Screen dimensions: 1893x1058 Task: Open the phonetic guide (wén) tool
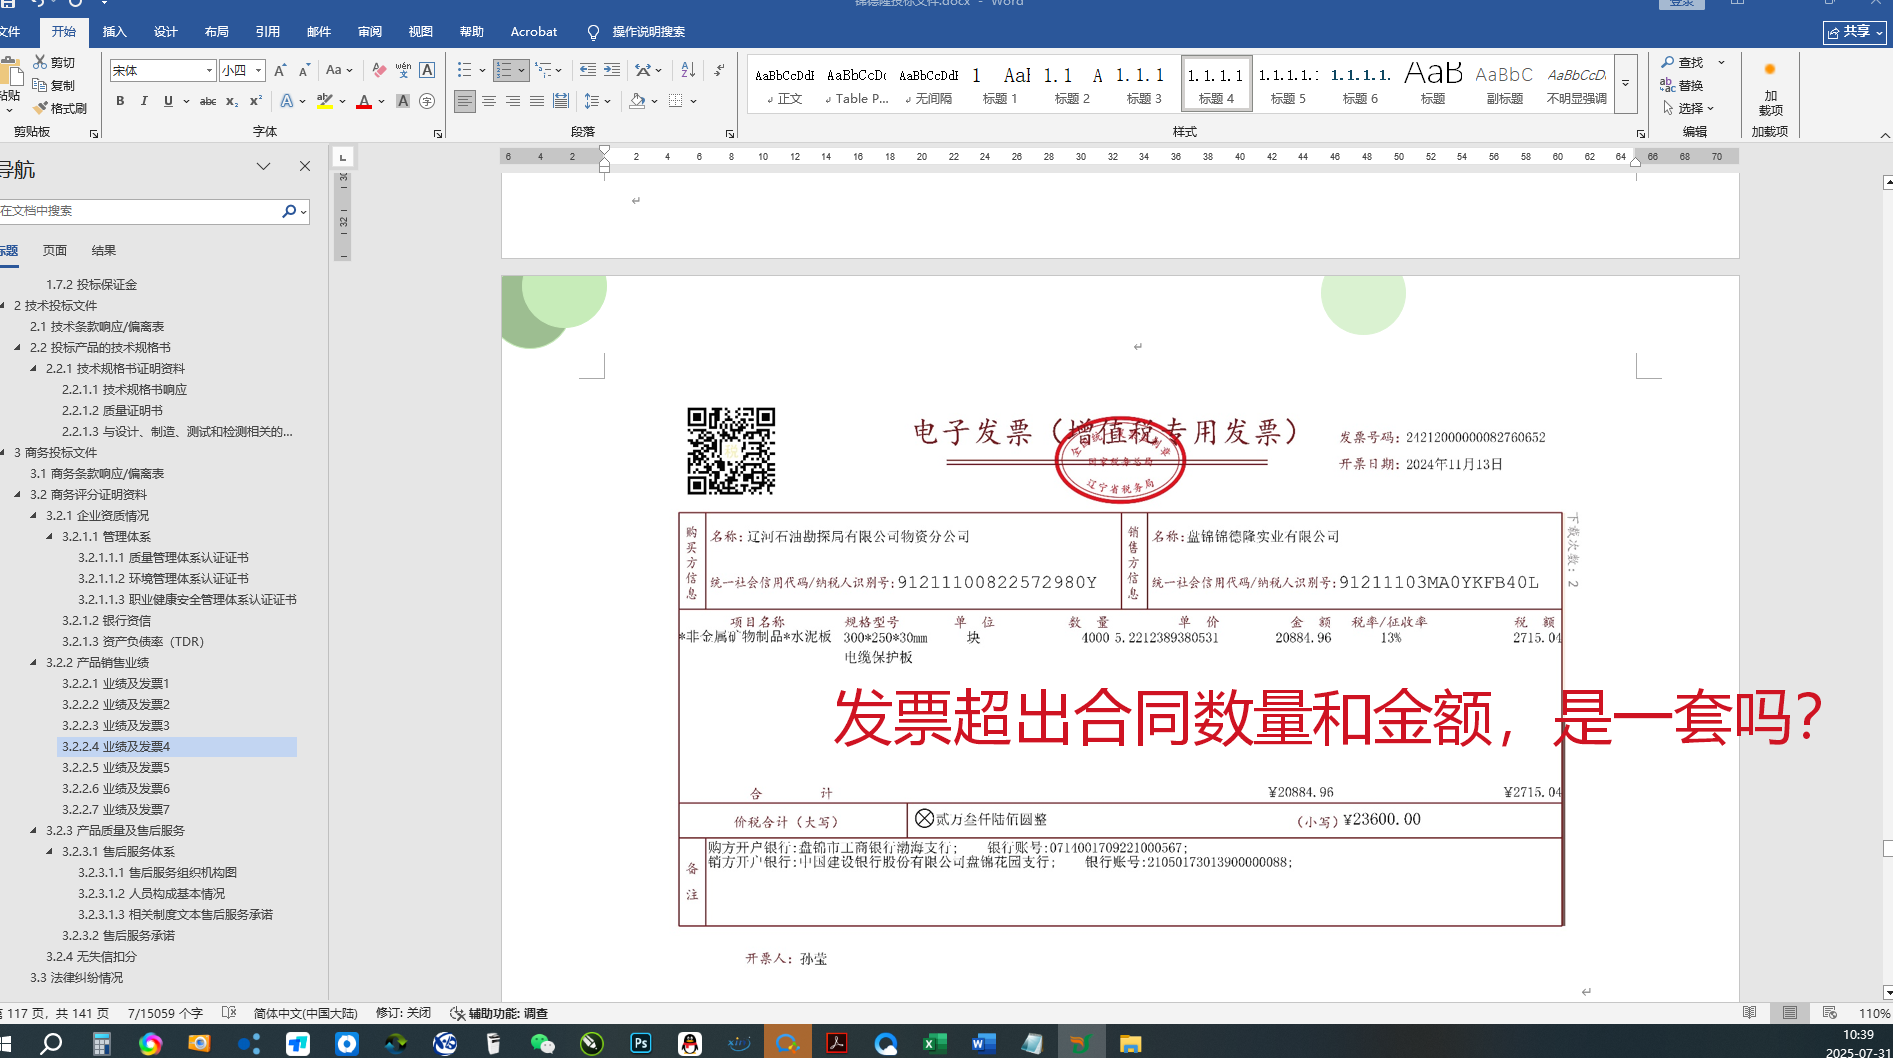403,70
